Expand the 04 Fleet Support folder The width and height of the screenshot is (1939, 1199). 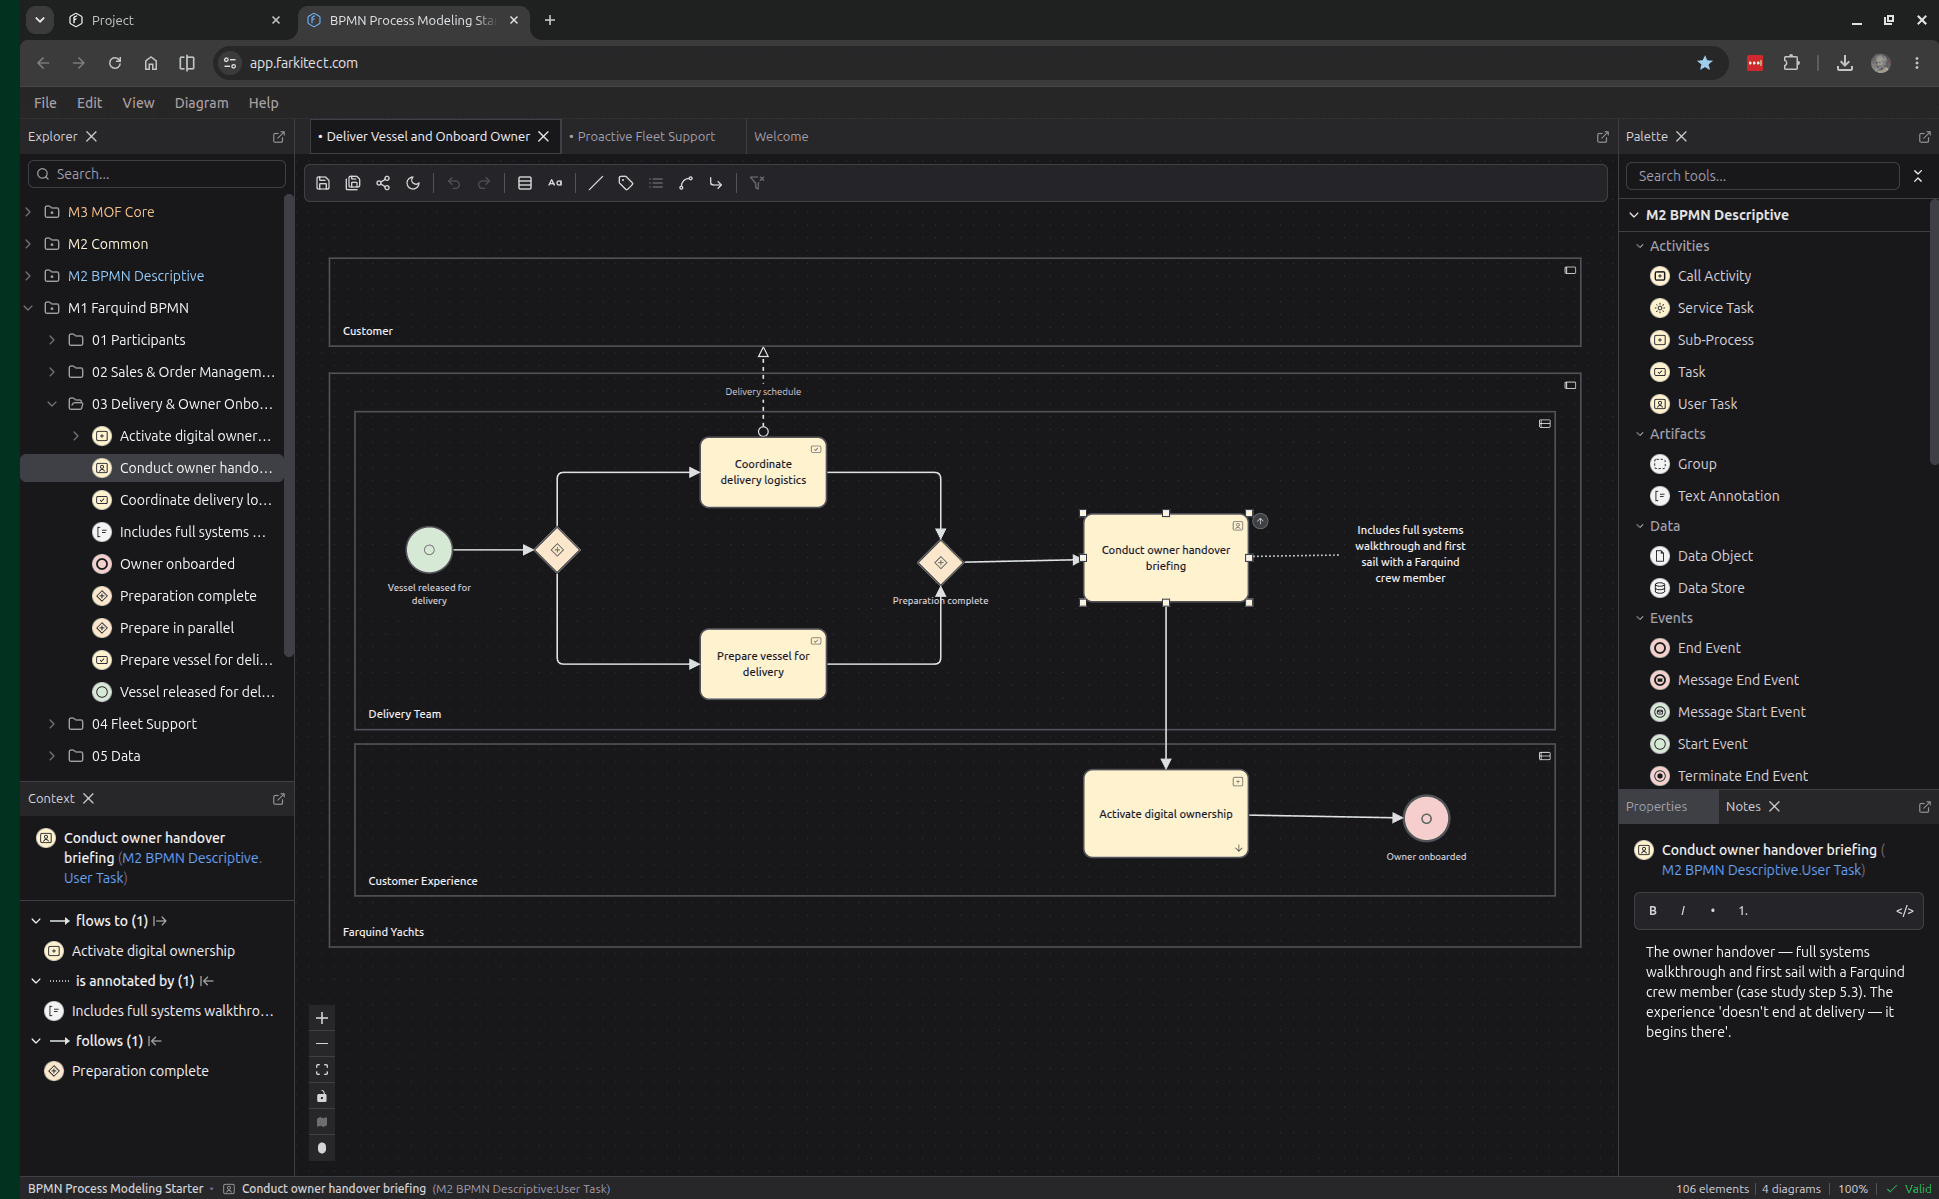click(x=52, y=724)
